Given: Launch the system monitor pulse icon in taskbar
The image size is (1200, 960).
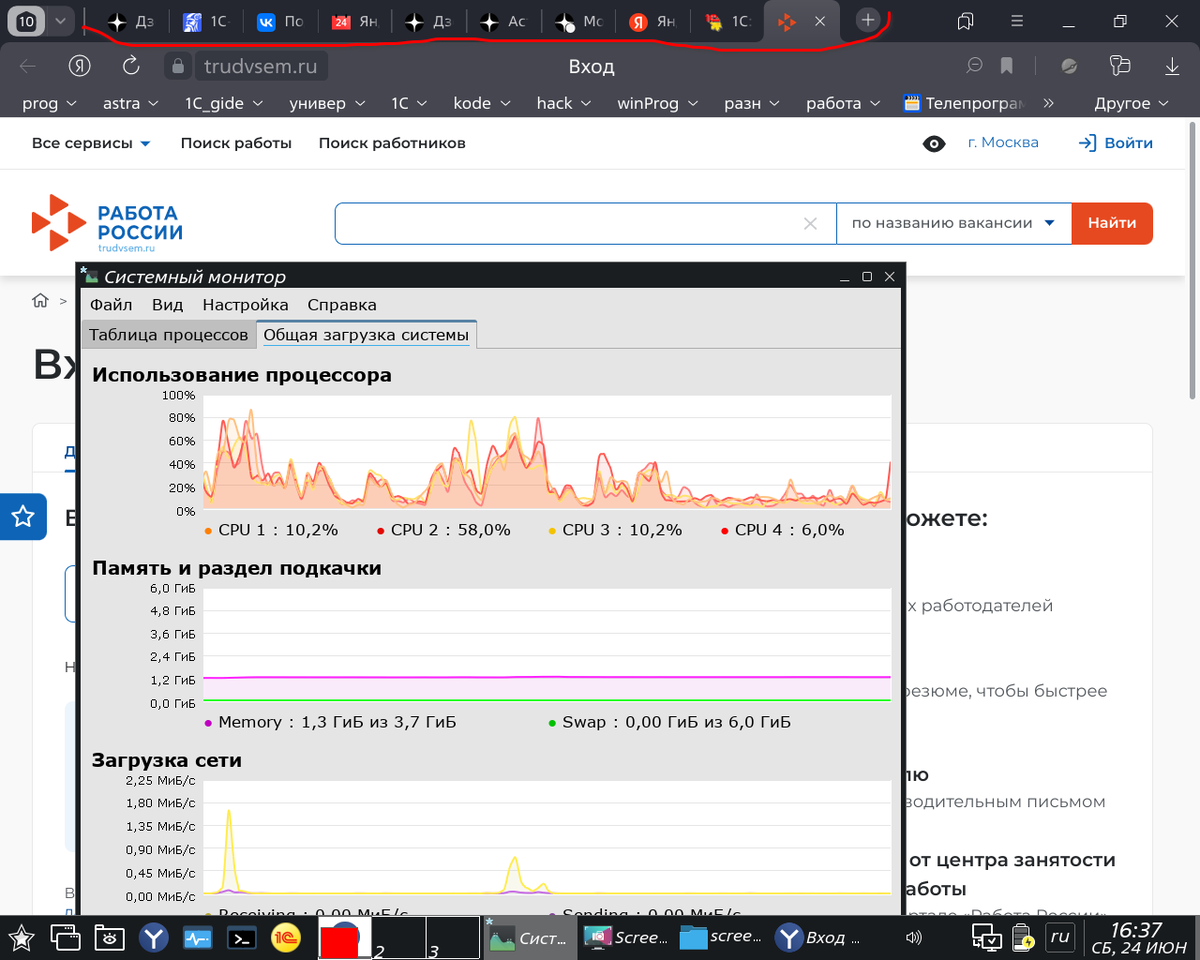Looking at the screenshot, I should pos(197,938).
